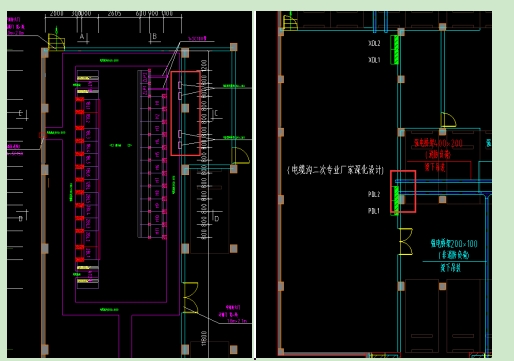The image size is (514, 361).
Task: Click the 2605 dimension text at top
Action: (115, 14)
